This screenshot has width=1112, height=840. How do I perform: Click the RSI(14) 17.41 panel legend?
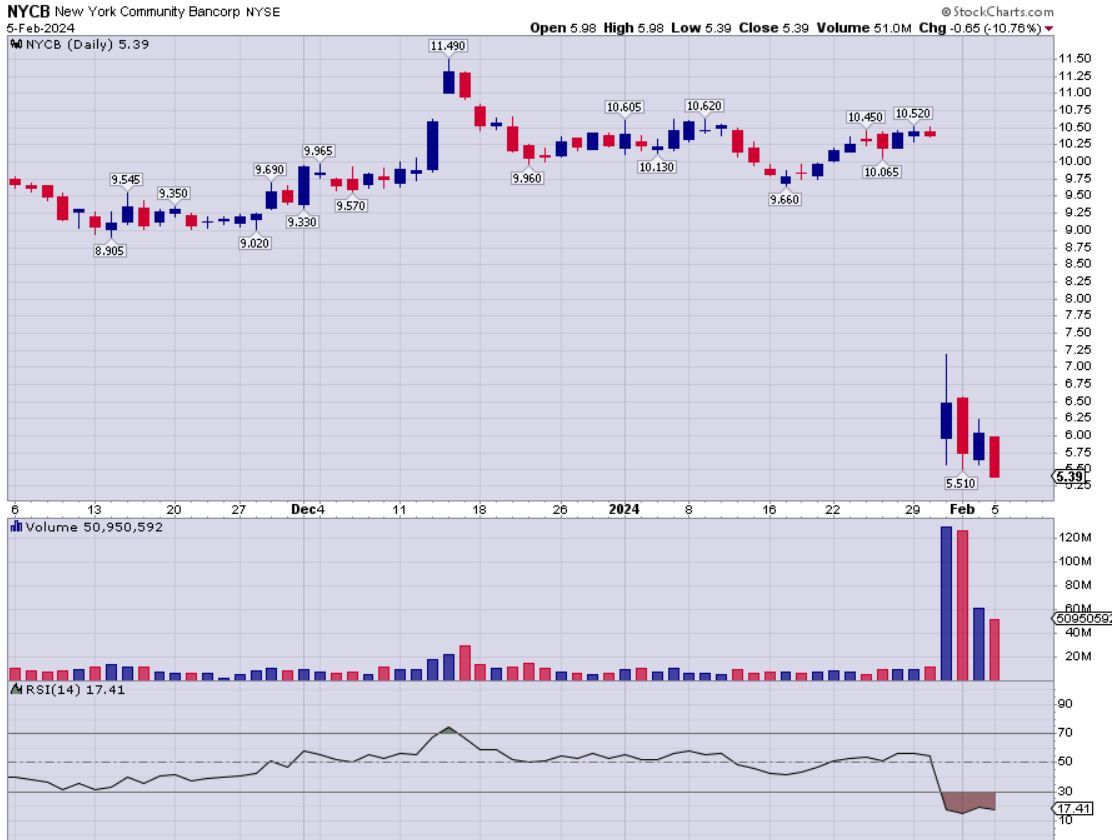75,690
